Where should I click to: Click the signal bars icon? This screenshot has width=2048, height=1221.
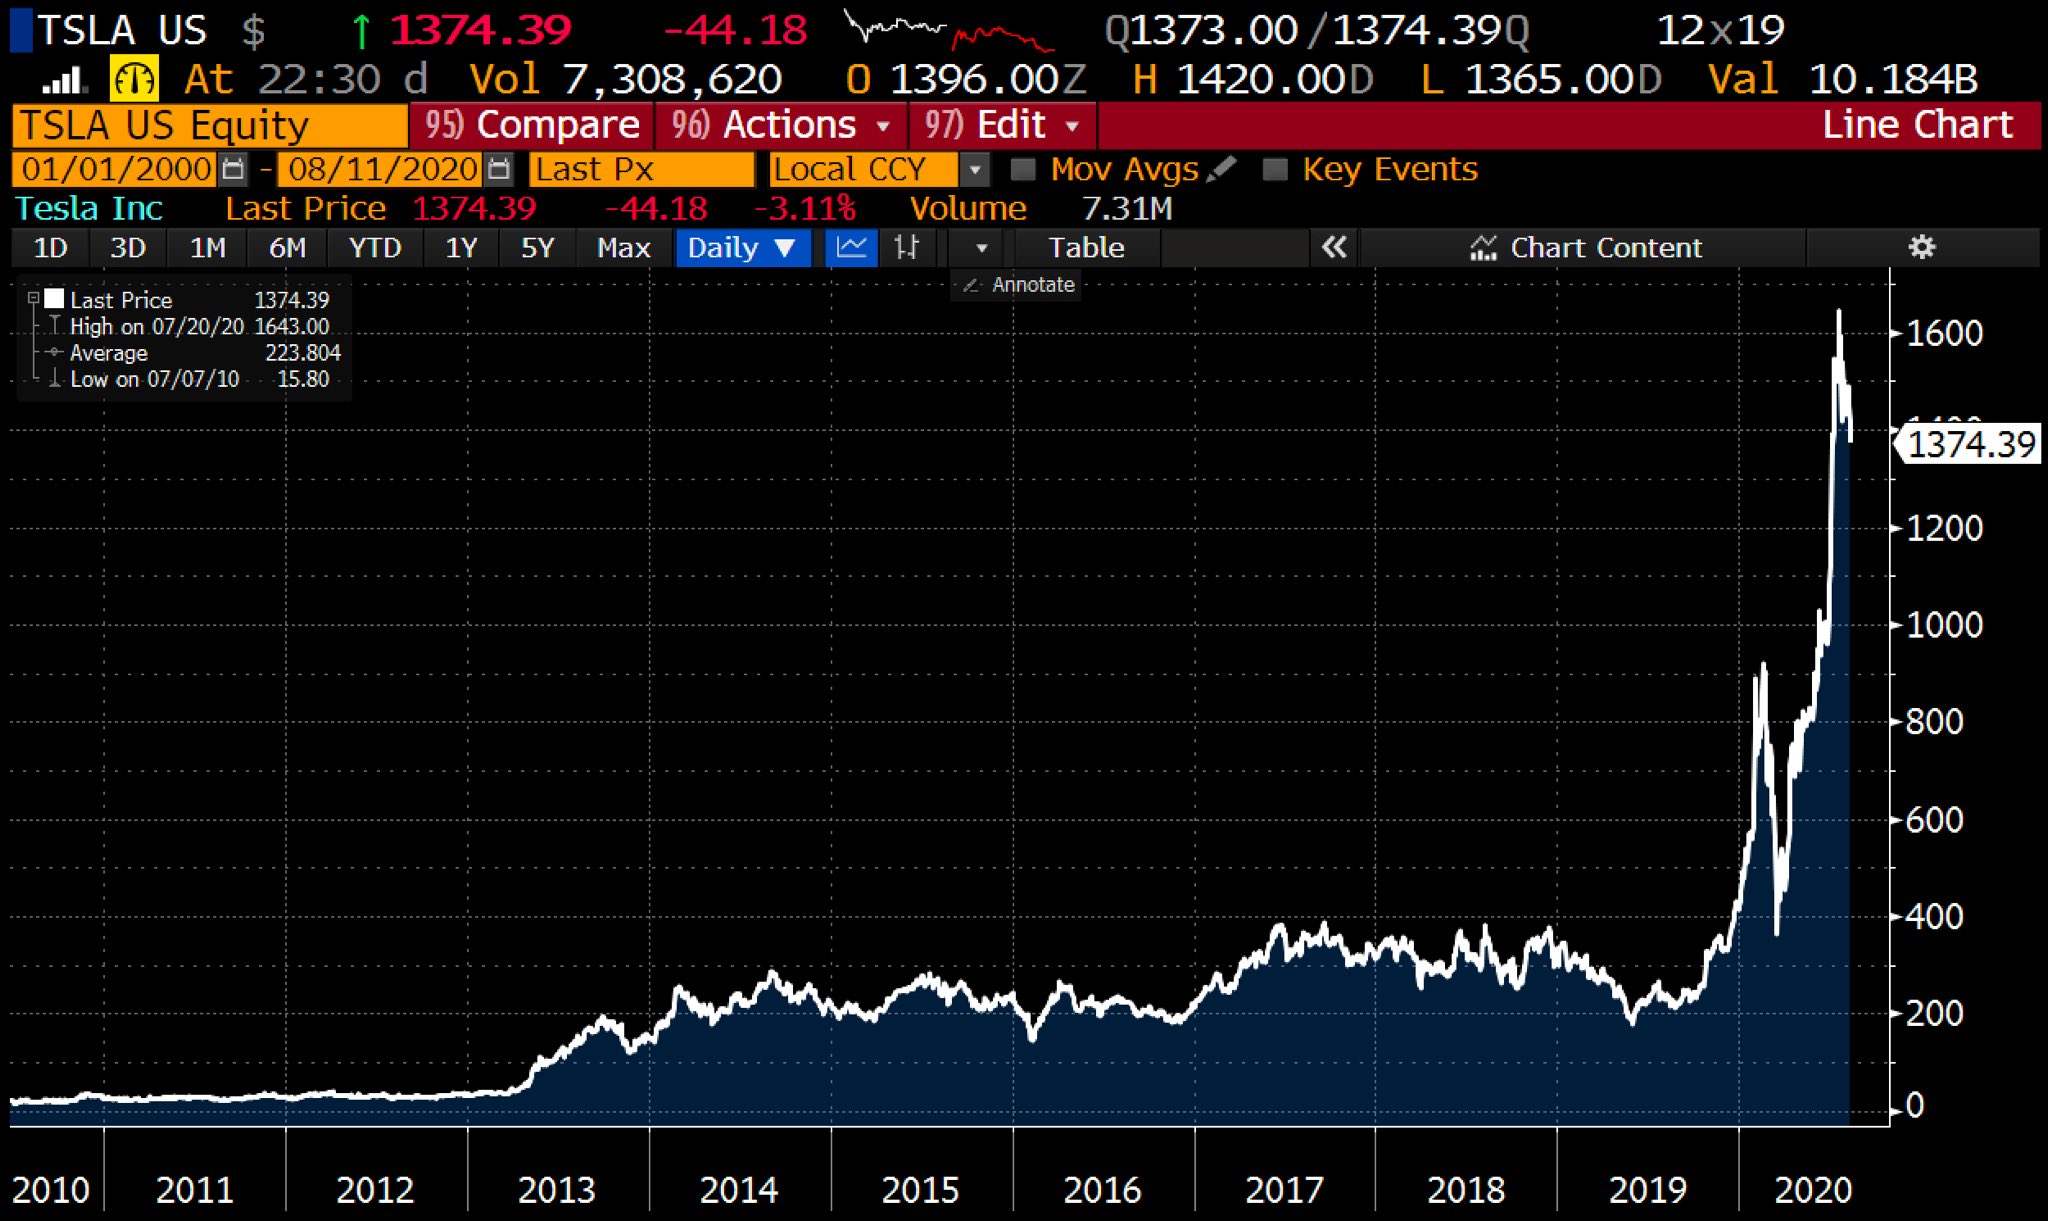pyautogui.click(x=62, y=80)
